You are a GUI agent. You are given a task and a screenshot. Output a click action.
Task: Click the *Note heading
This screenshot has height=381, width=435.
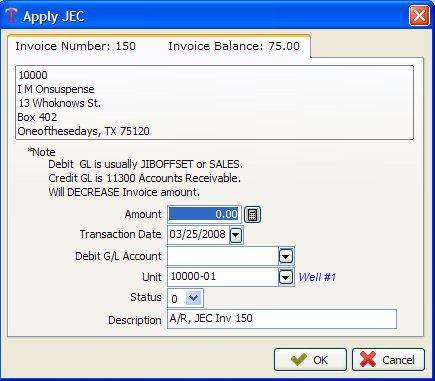point(41,152)
